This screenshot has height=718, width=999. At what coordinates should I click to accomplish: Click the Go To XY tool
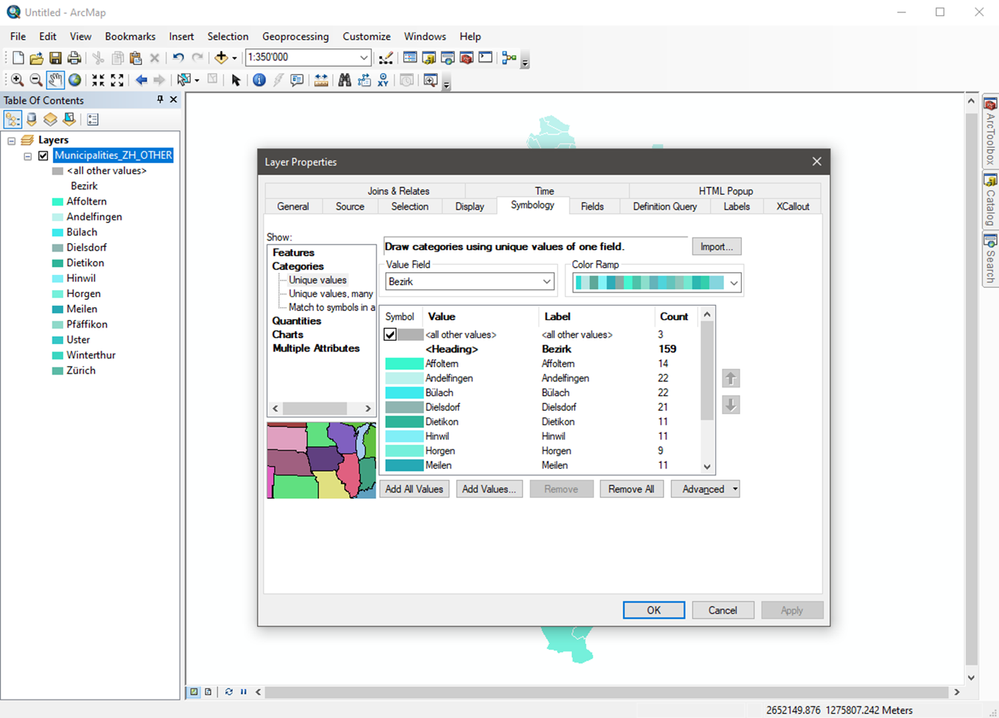click(x=383, y=80)
